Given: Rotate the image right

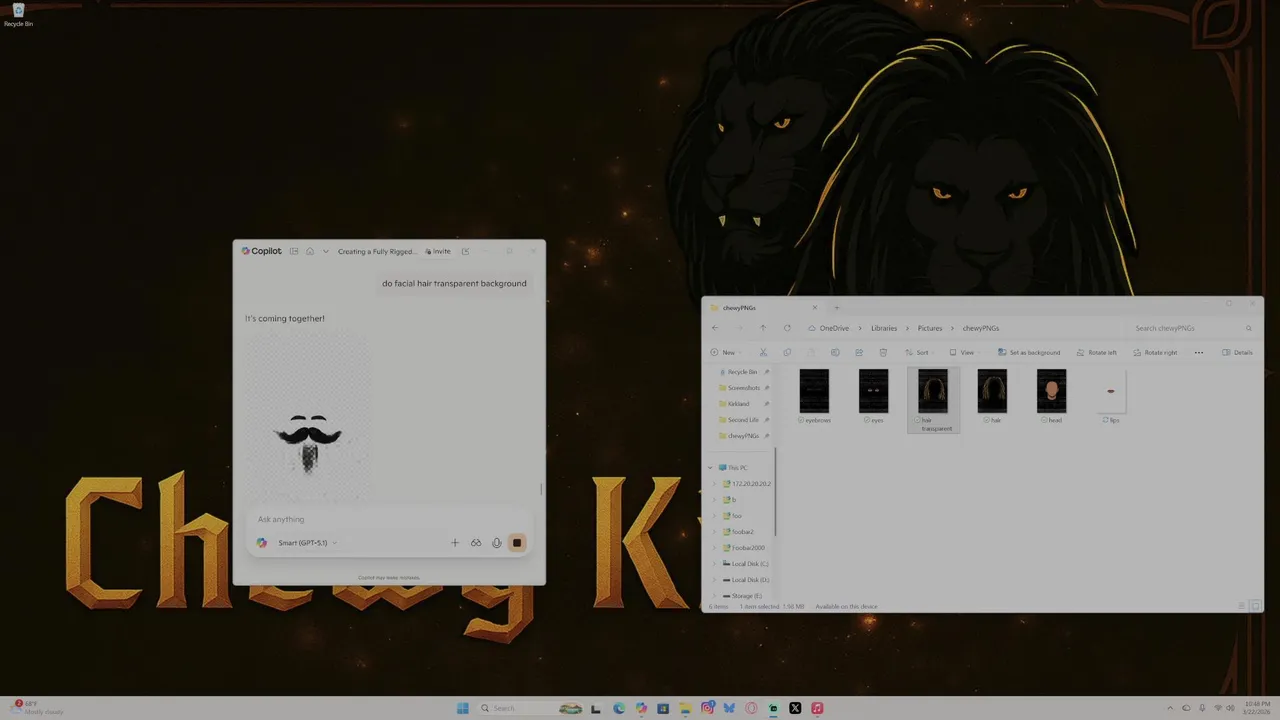Looking at the screenshot, I should 1155,352.
